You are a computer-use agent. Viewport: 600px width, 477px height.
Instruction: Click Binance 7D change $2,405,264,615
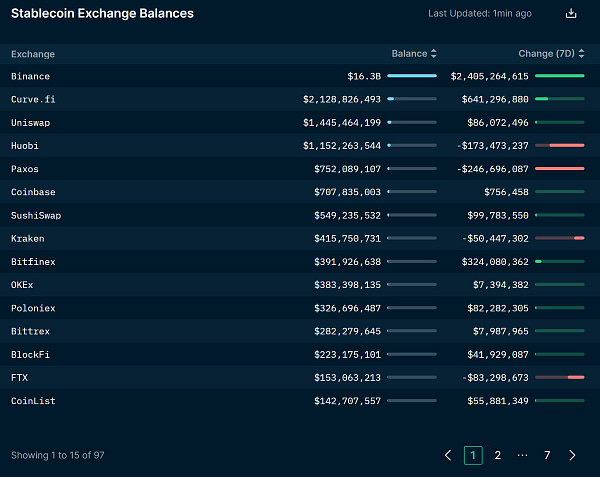tap(489, 76)
